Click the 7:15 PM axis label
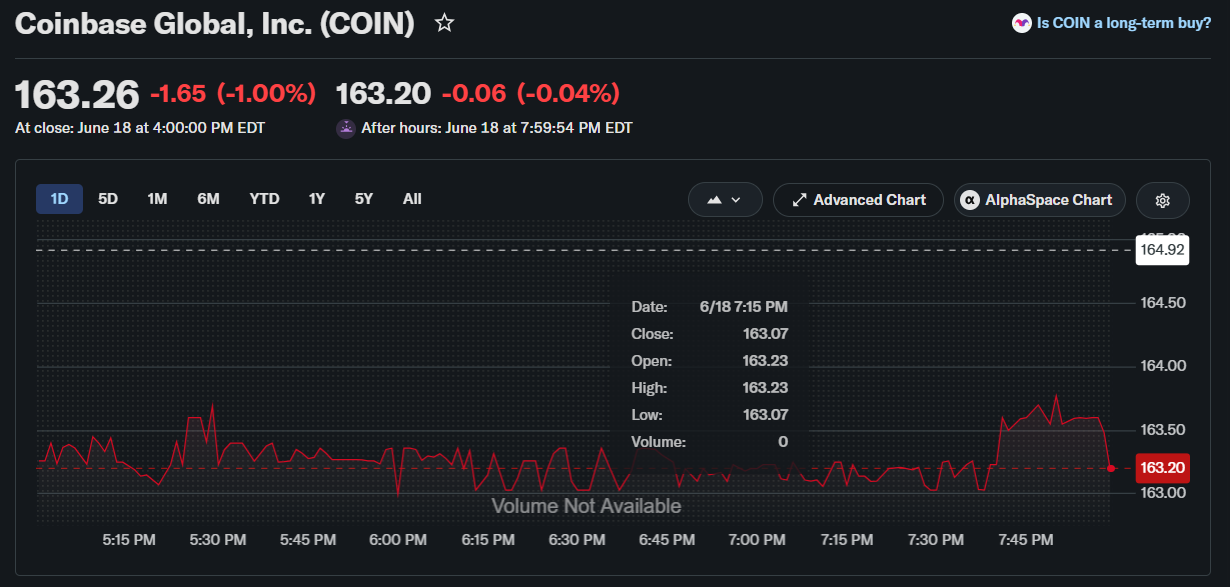This screenshot has width=1230, height=587. (x=847, y=540)
